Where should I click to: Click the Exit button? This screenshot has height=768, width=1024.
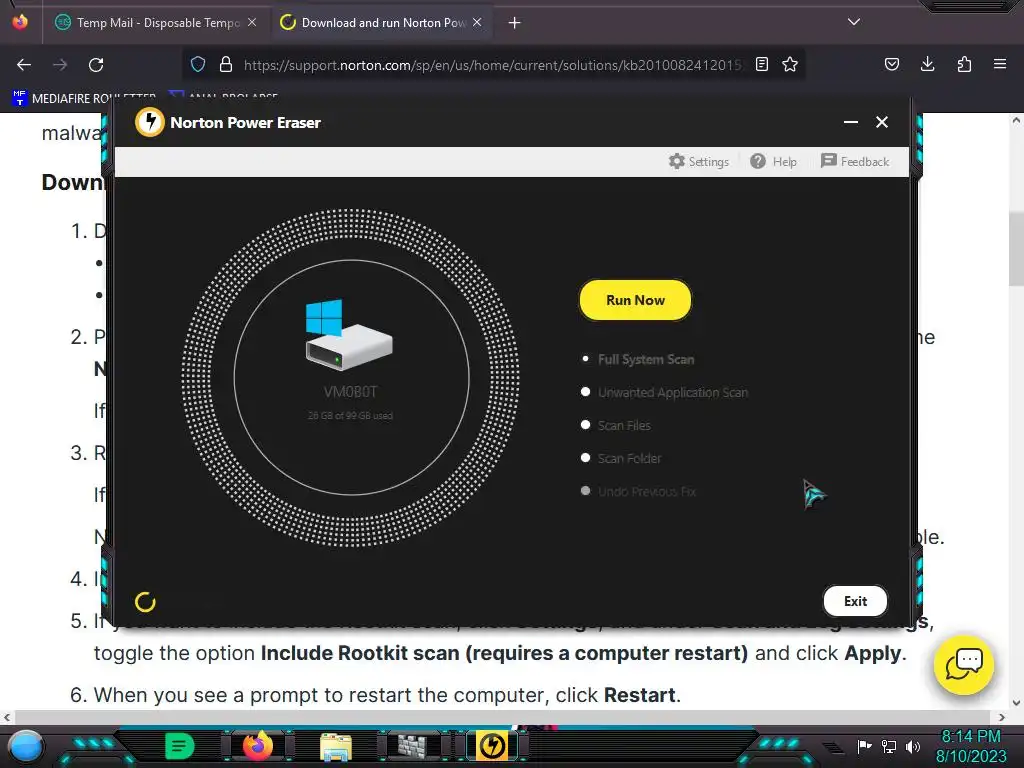(x=855, y=601)
